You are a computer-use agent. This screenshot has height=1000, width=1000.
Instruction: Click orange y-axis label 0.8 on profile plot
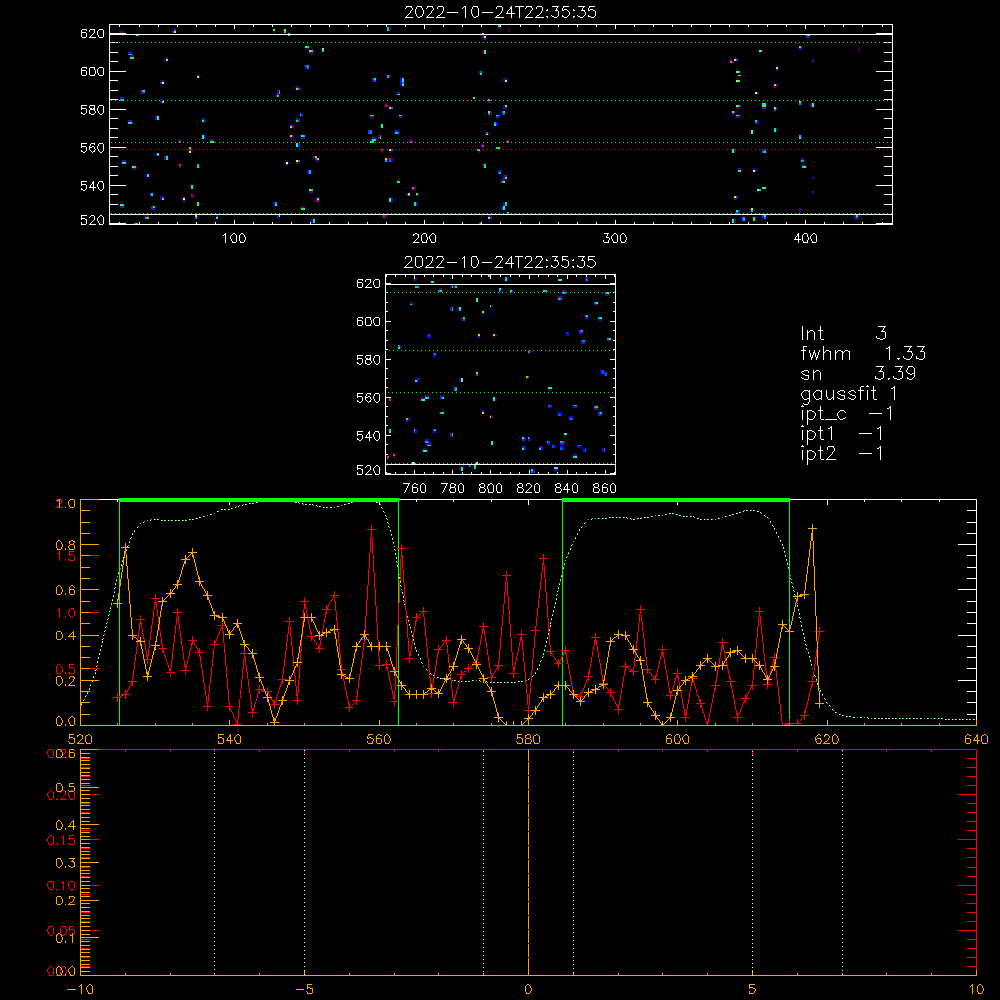(66, 545)
